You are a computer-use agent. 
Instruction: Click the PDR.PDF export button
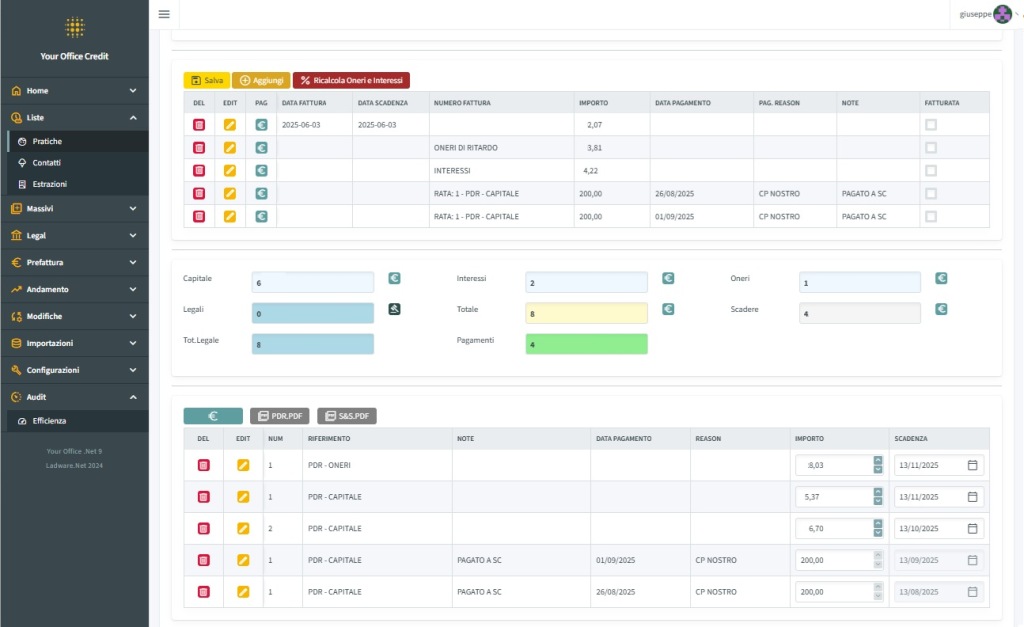(x=279, y=416)
